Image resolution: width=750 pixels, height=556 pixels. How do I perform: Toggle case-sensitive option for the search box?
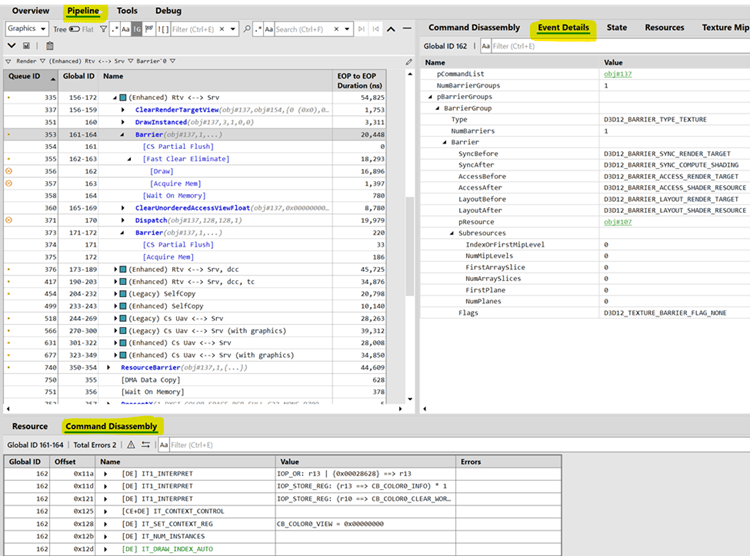tap(269, 29)
